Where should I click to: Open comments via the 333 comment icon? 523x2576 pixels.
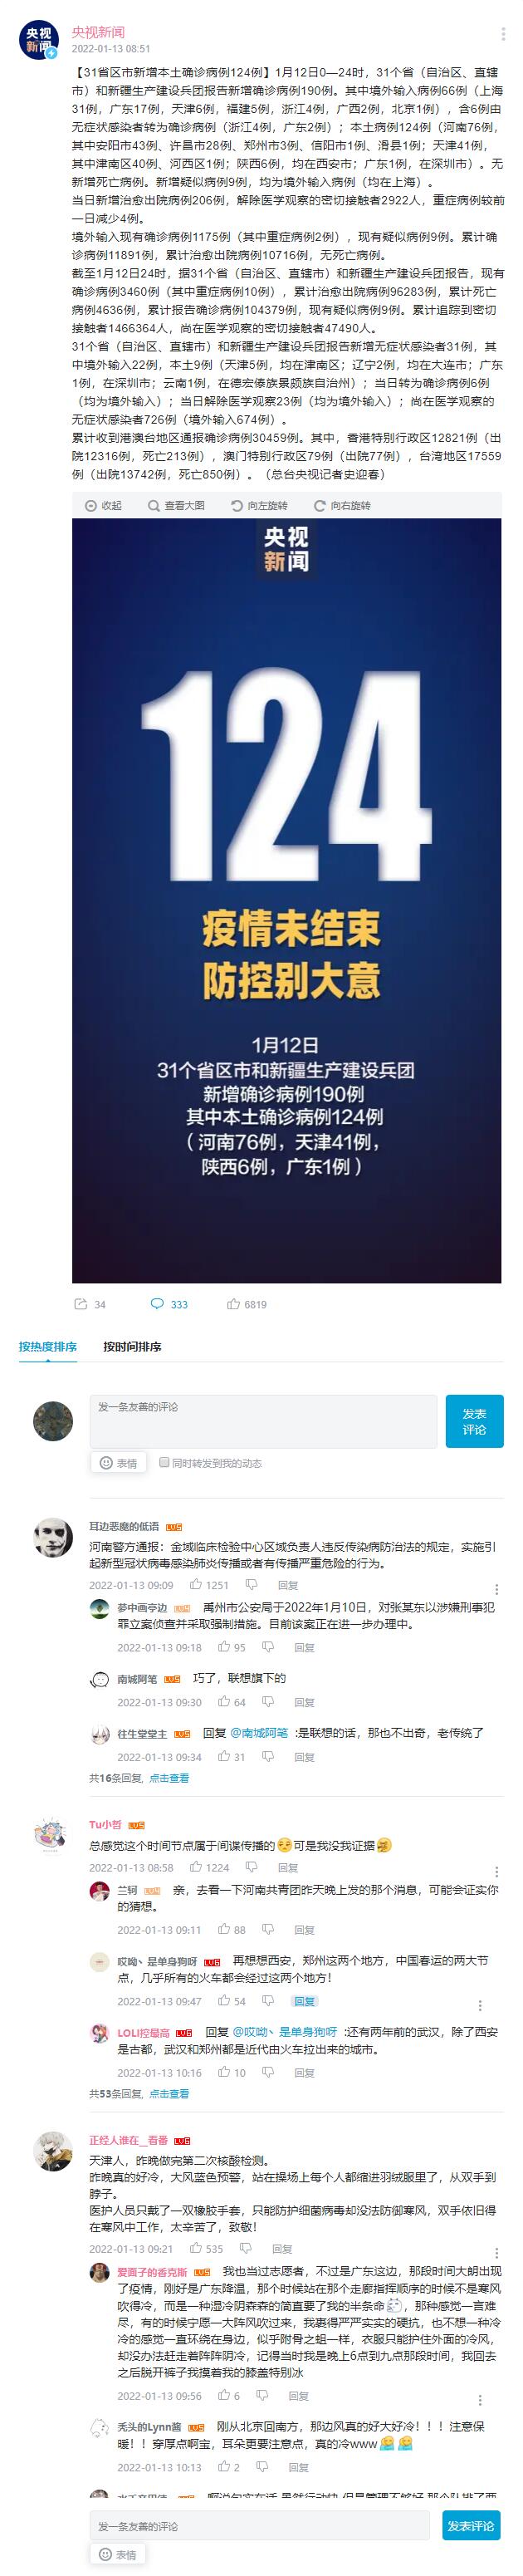tap(169, 1304)
